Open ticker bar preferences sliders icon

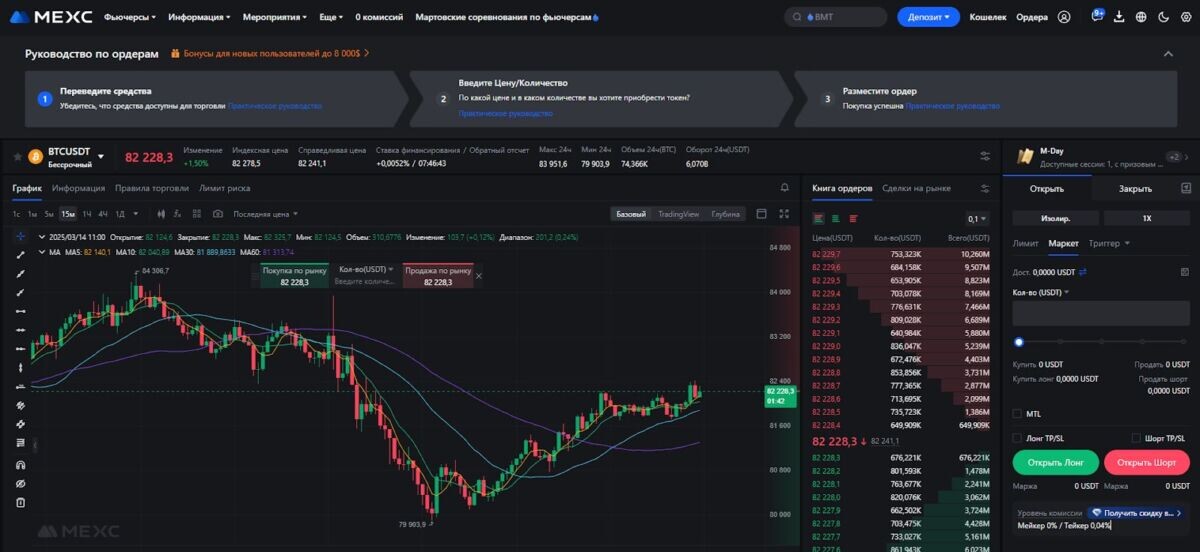coord(985,156)
